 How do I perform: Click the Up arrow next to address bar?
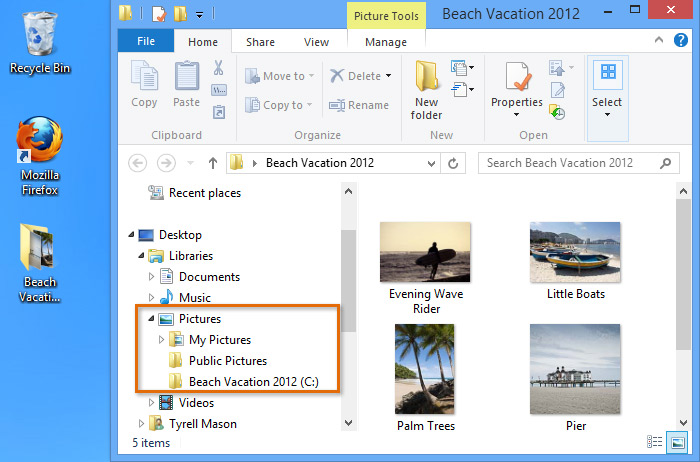213,163
